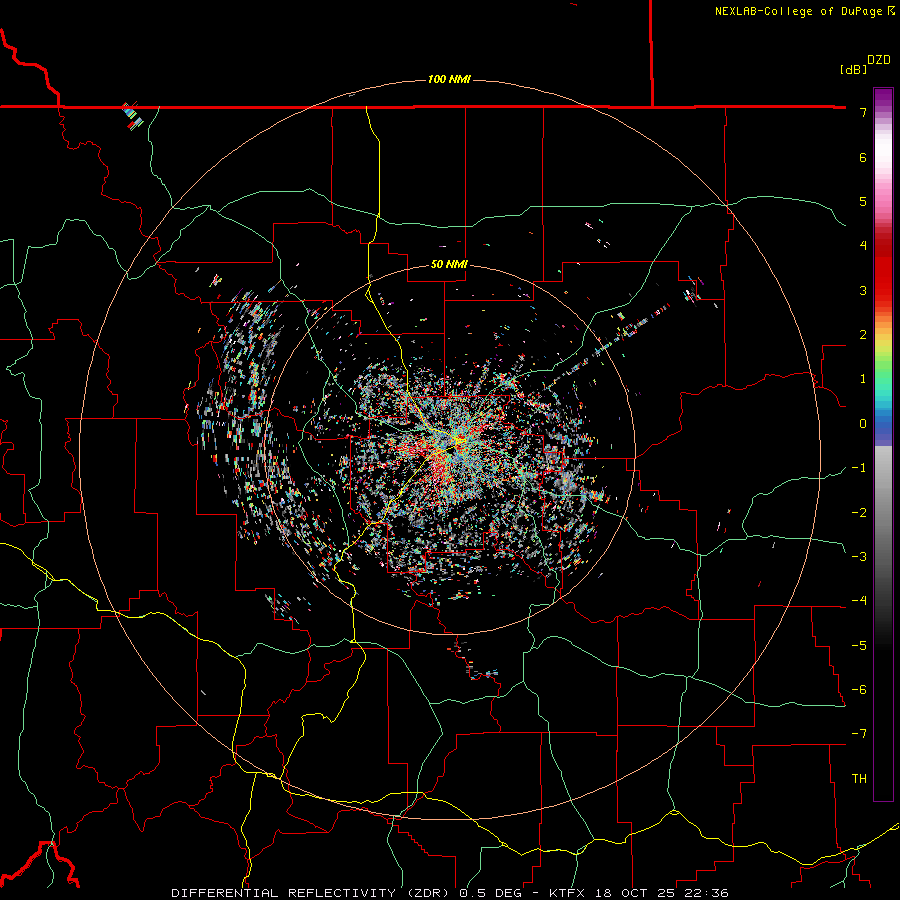Click the 100 NMI range ring label
Image resolution: width=900 pixels, height=900 pixels.
click(449, 79)
